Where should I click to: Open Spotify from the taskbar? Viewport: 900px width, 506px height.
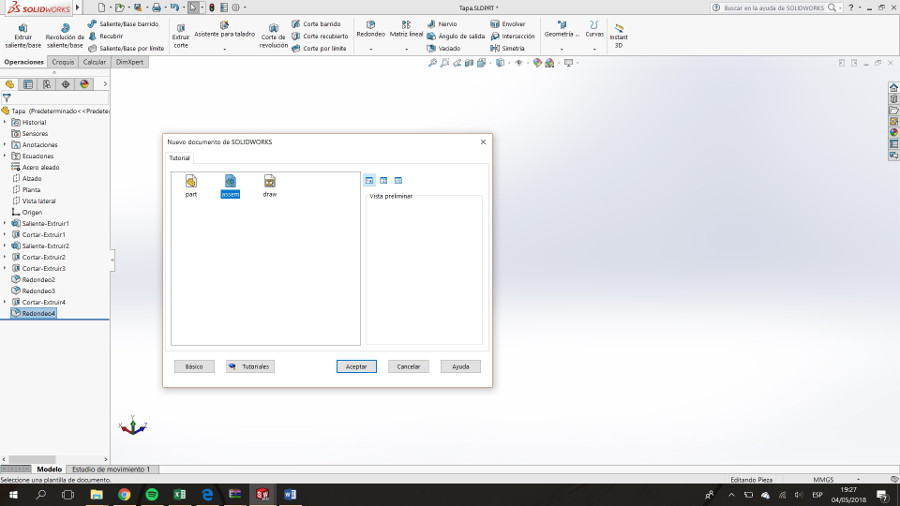(152, 495)
